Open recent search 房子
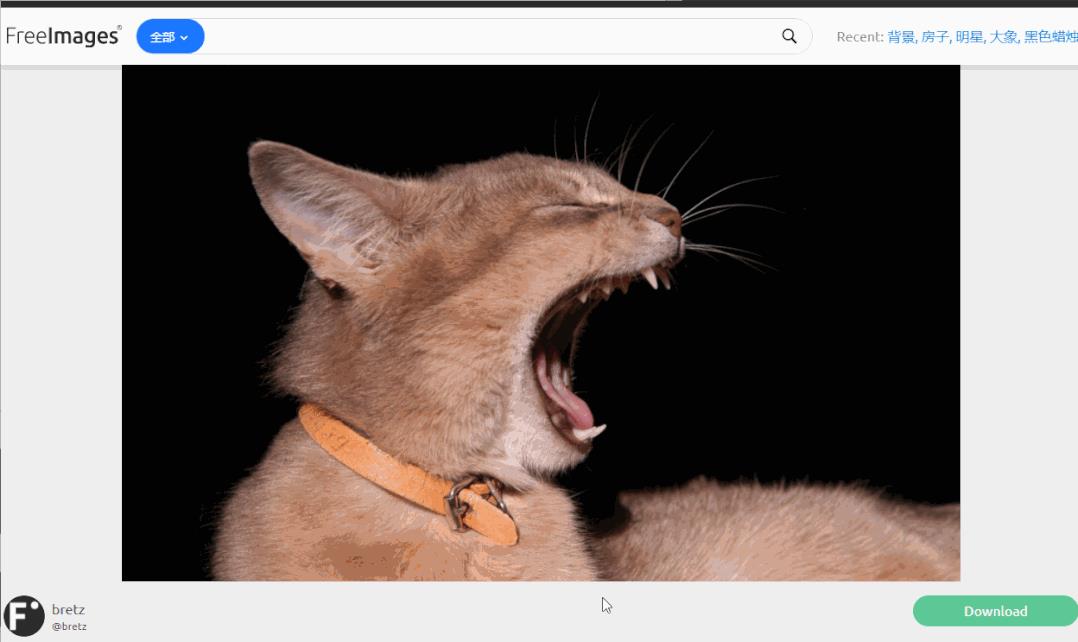 click(935, 36)
